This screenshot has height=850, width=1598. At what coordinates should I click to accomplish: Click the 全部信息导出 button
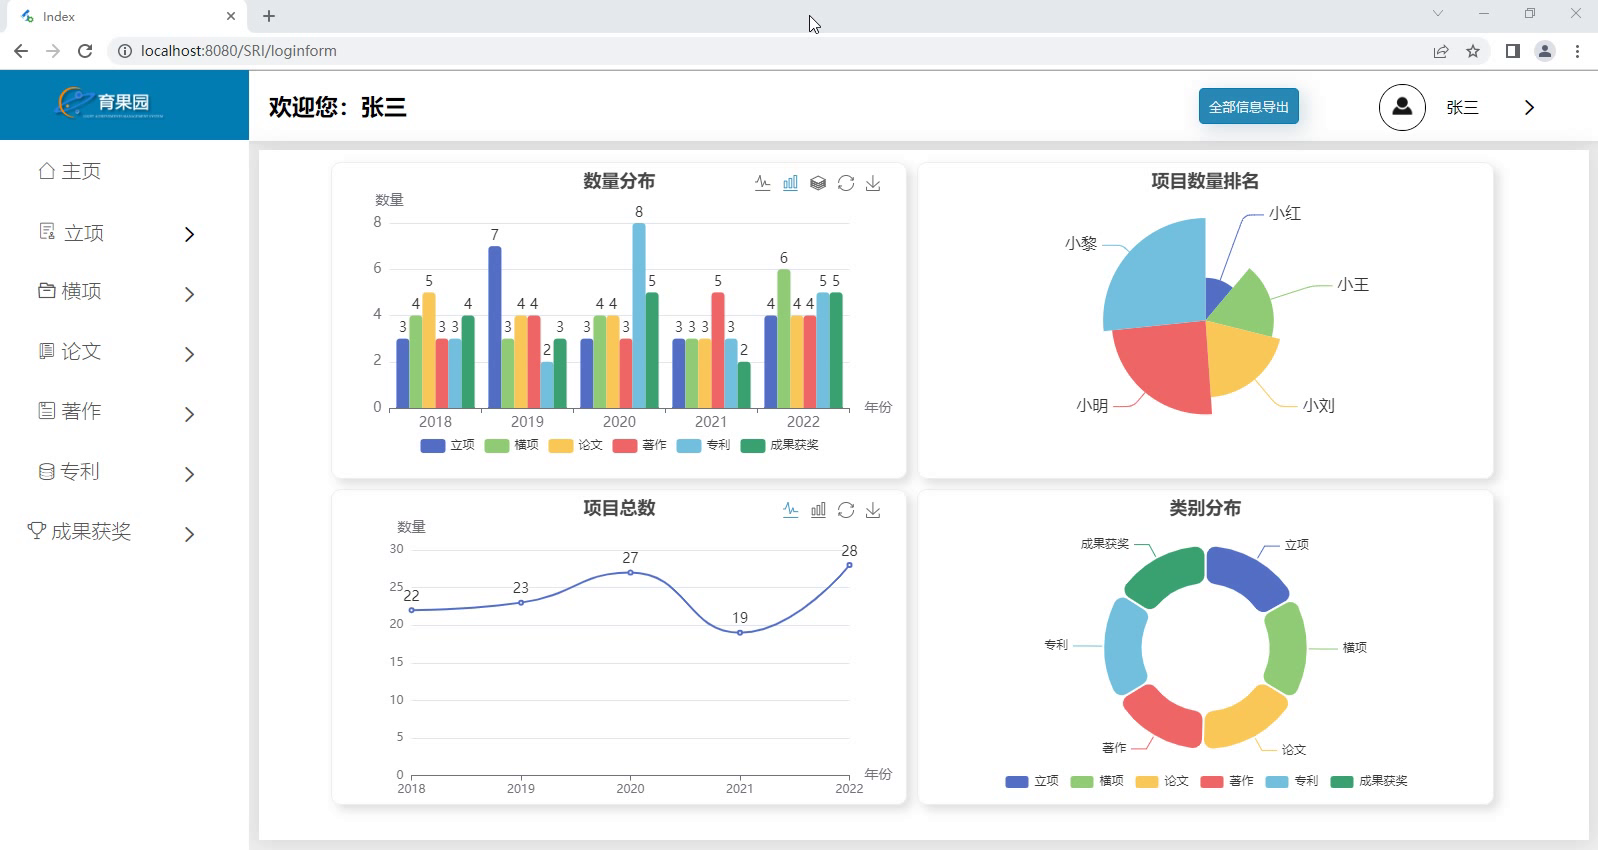pyautogui.click(x=1249, y=107)
